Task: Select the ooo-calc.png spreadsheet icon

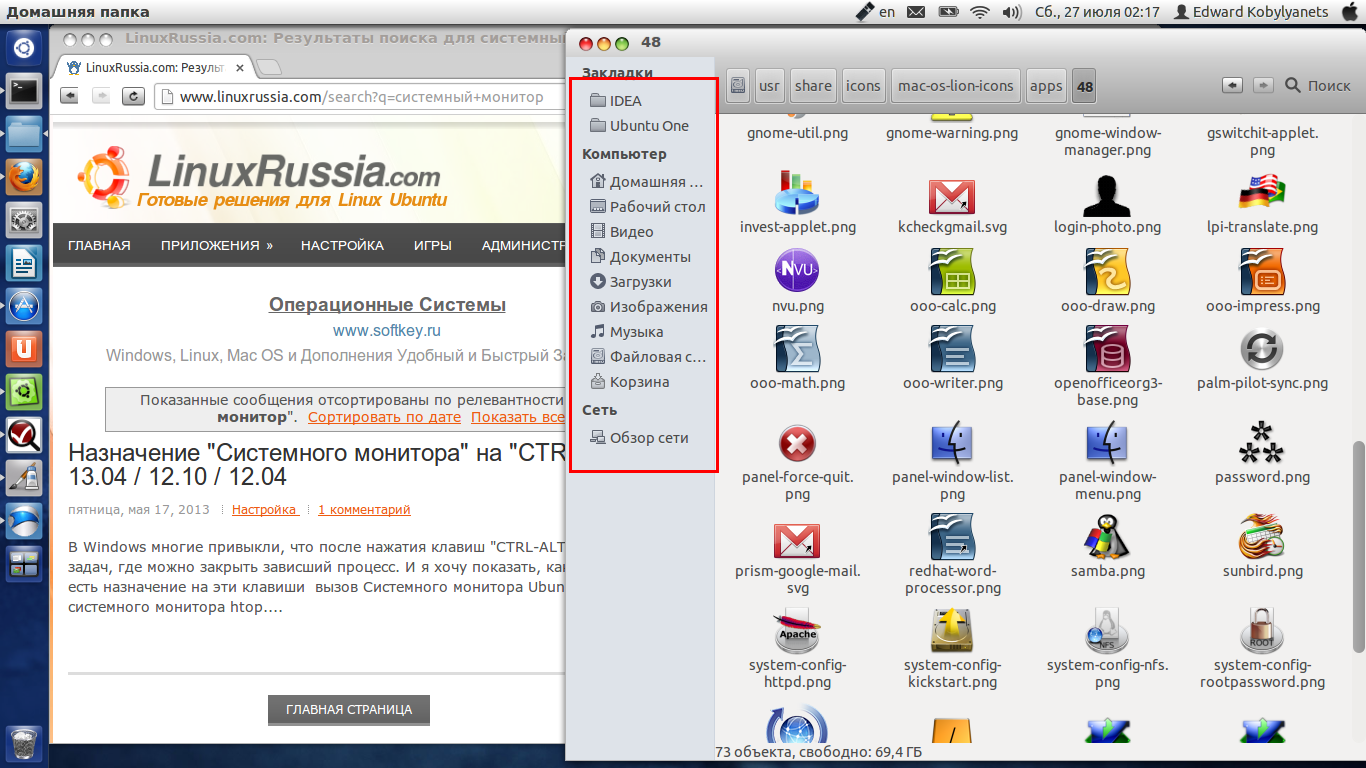Action: [x=952, y=271]
